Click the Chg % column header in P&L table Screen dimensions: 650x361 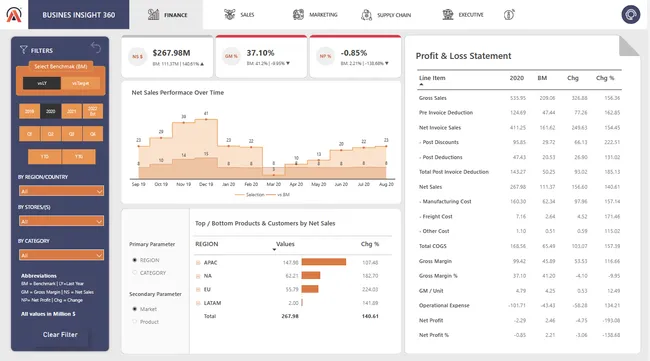[x=605, y=78]
